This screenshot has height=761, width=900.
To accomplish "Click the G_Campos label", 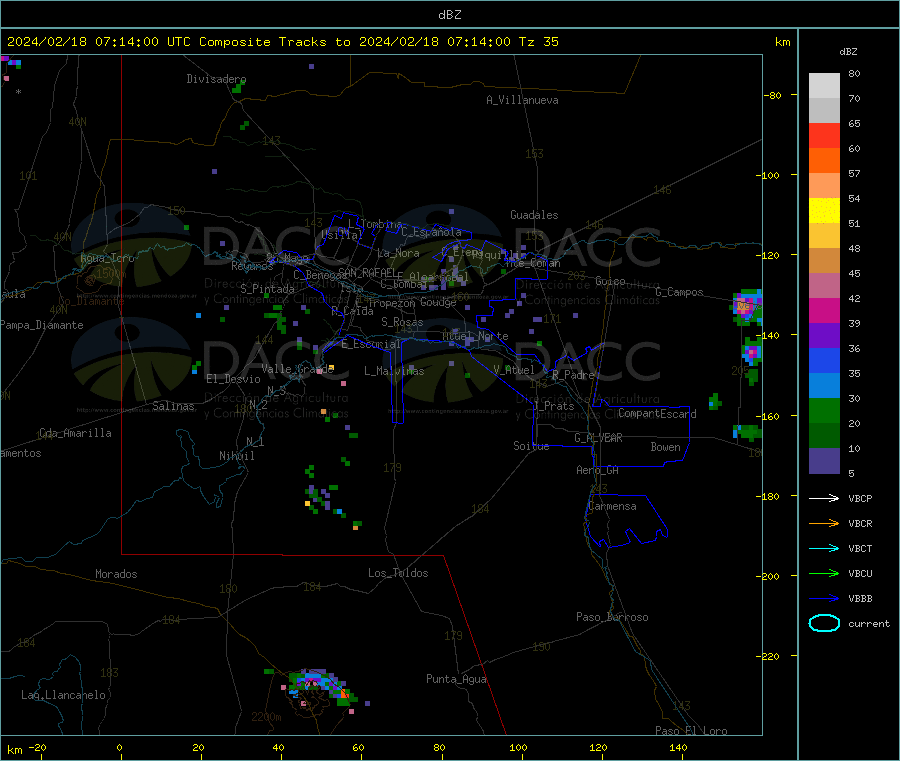I will pos(679,292).
